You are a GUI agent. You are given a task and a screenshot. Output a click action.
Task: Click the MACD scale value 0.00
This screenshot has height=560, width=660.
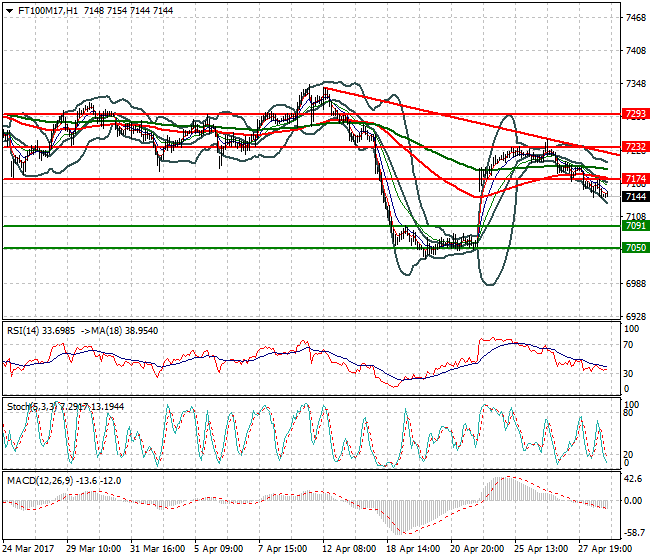tap(633, 501)
